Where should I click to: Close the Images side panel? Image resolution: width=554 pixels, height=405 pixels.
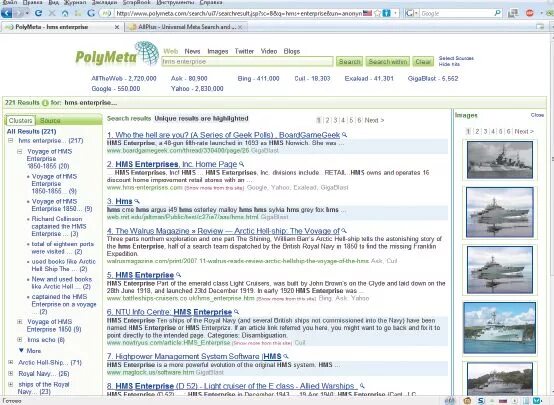pos(537,115)
